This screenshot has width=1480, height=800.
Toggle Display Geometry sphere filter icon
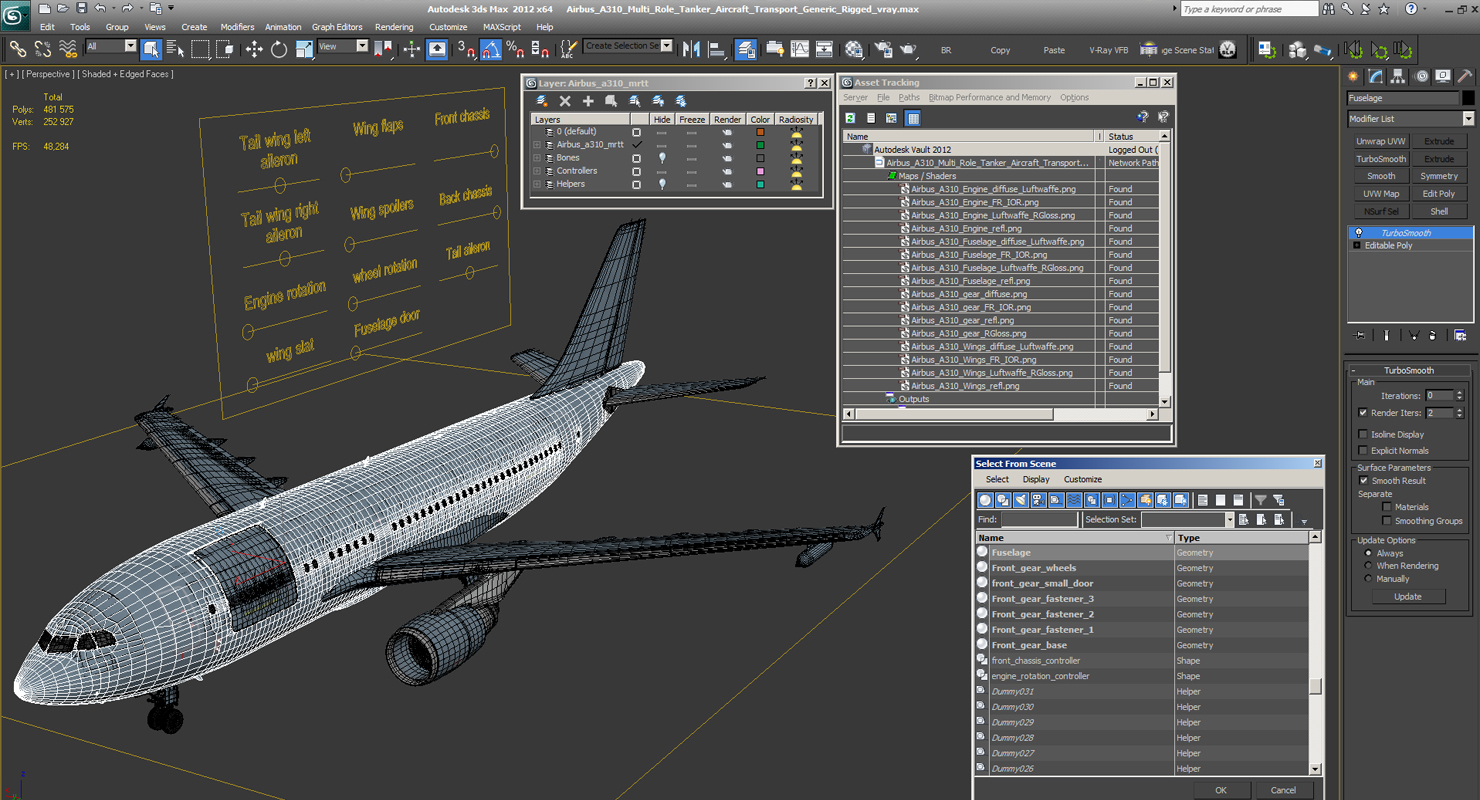(985, 500)
